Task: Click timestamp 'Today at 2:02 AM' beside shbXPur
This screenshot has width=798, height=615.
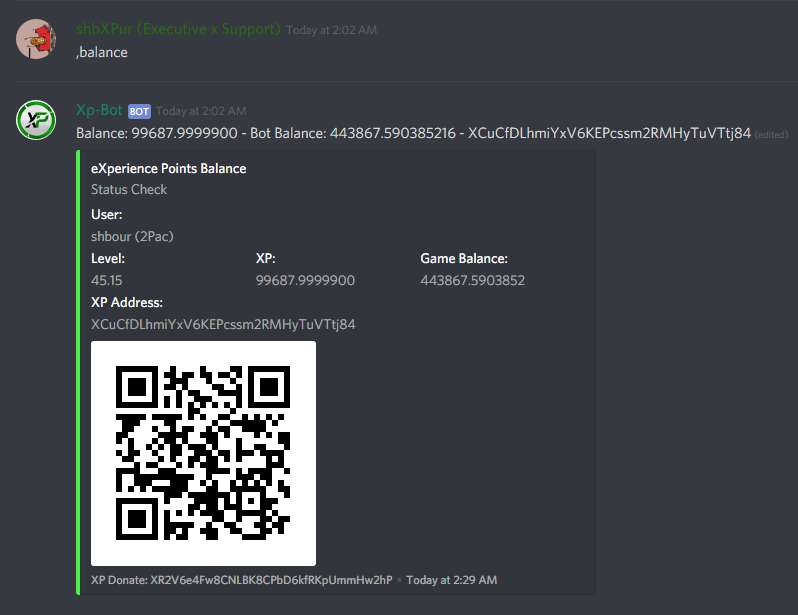Action: pos(331,30)
